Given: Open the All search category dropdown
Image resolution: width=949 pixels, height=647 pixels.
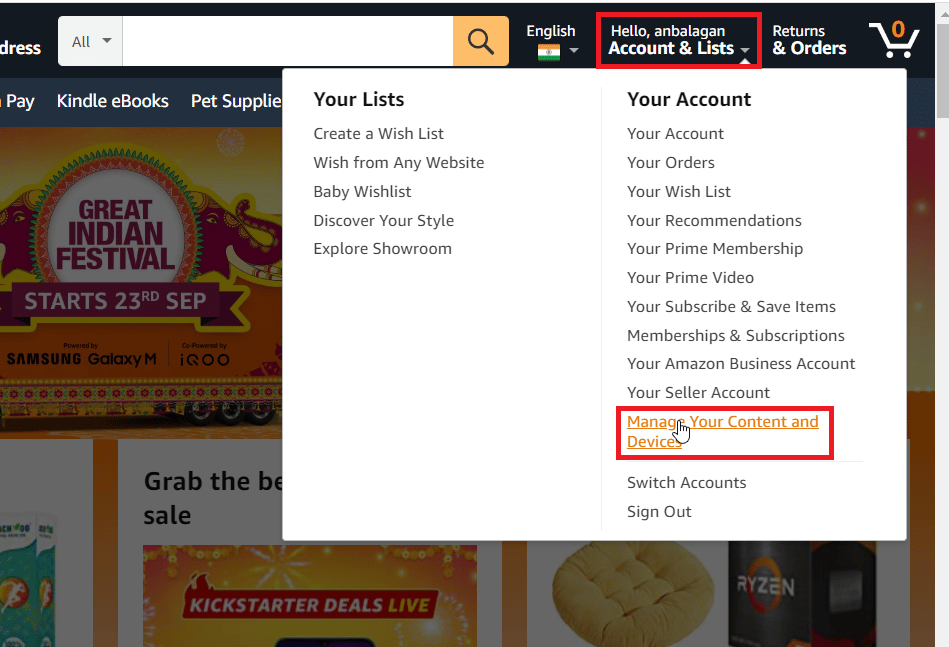Looking at the screenshot, I should 91,41.
